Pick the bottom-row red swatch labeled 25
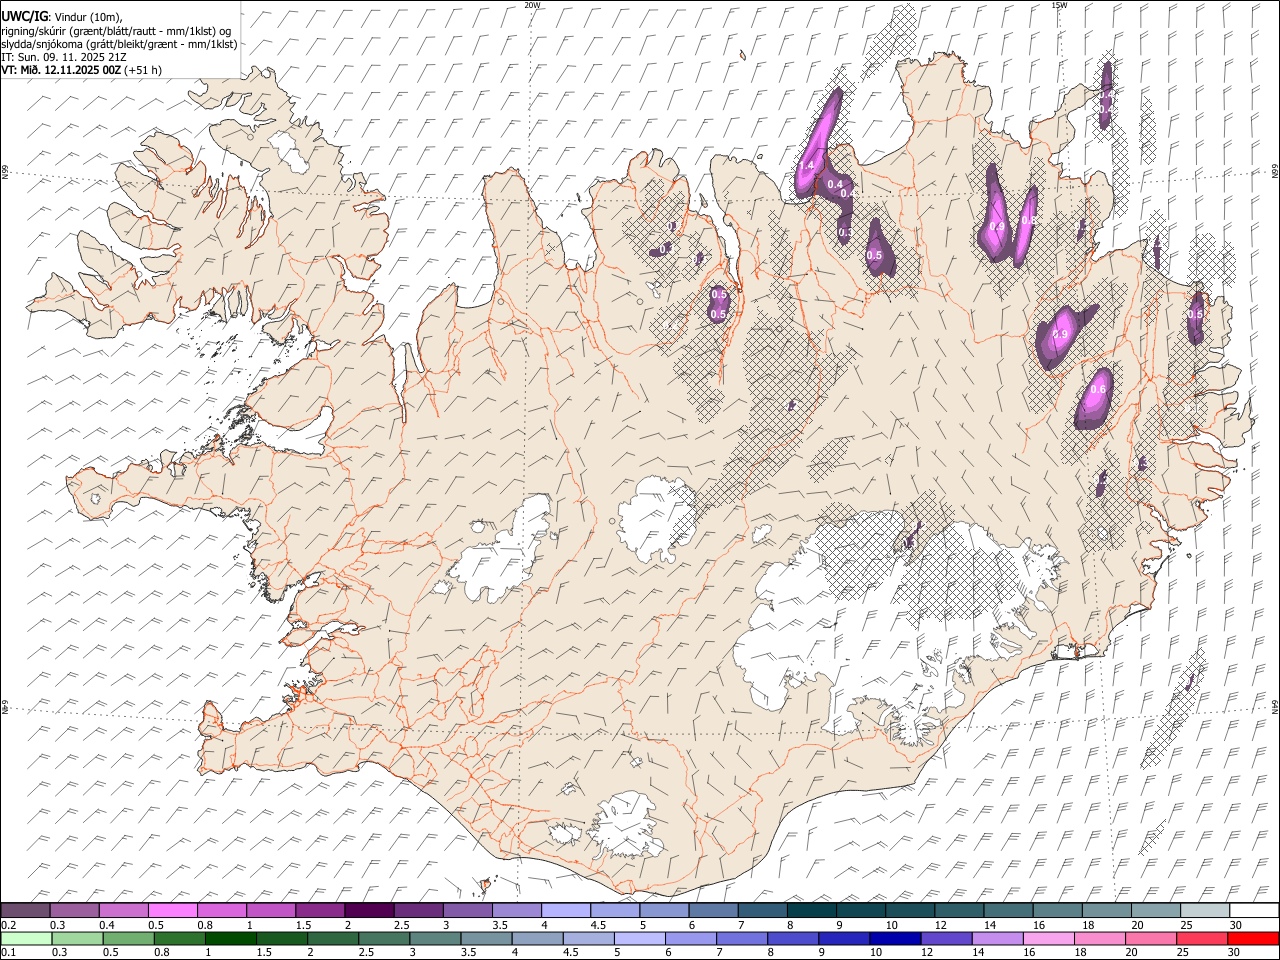 coord(1201,939)
